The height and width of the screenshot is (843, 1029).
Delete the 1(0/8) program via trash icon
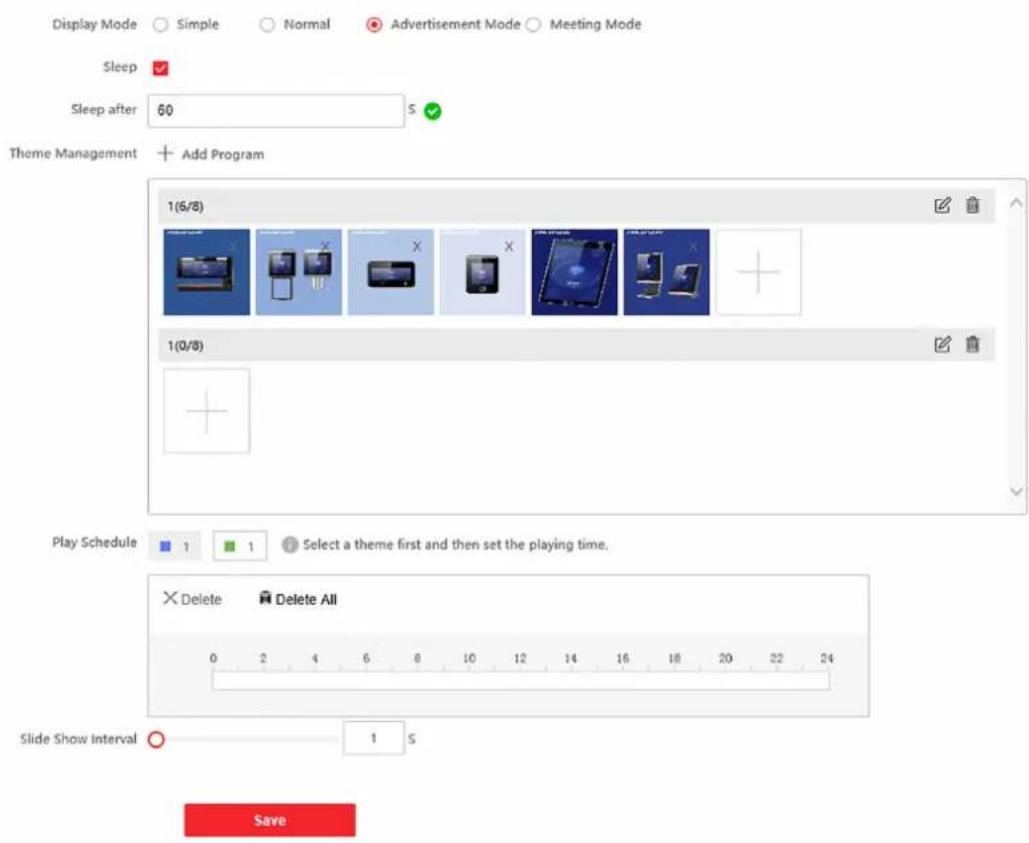[x=973, y=344]
